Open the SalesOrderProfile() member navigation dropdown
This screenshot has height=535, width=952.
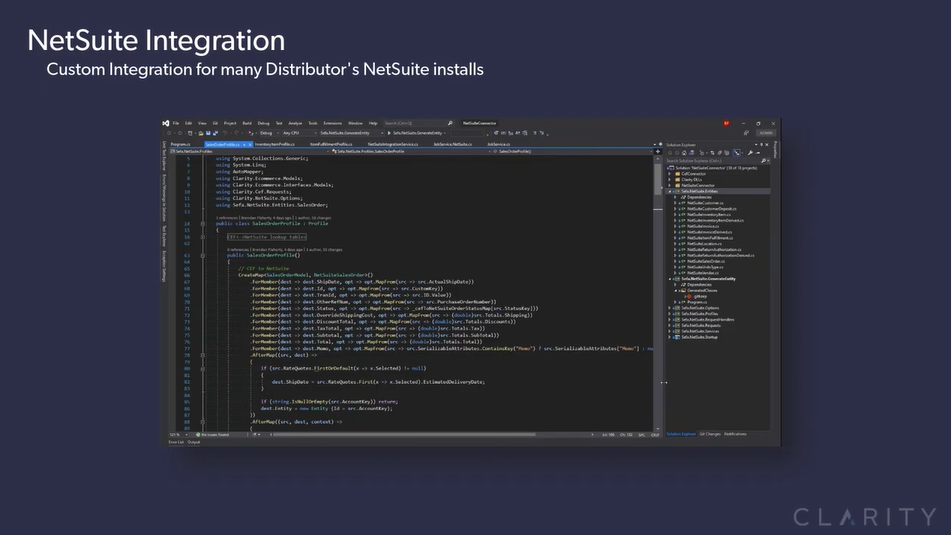(573, 151)
